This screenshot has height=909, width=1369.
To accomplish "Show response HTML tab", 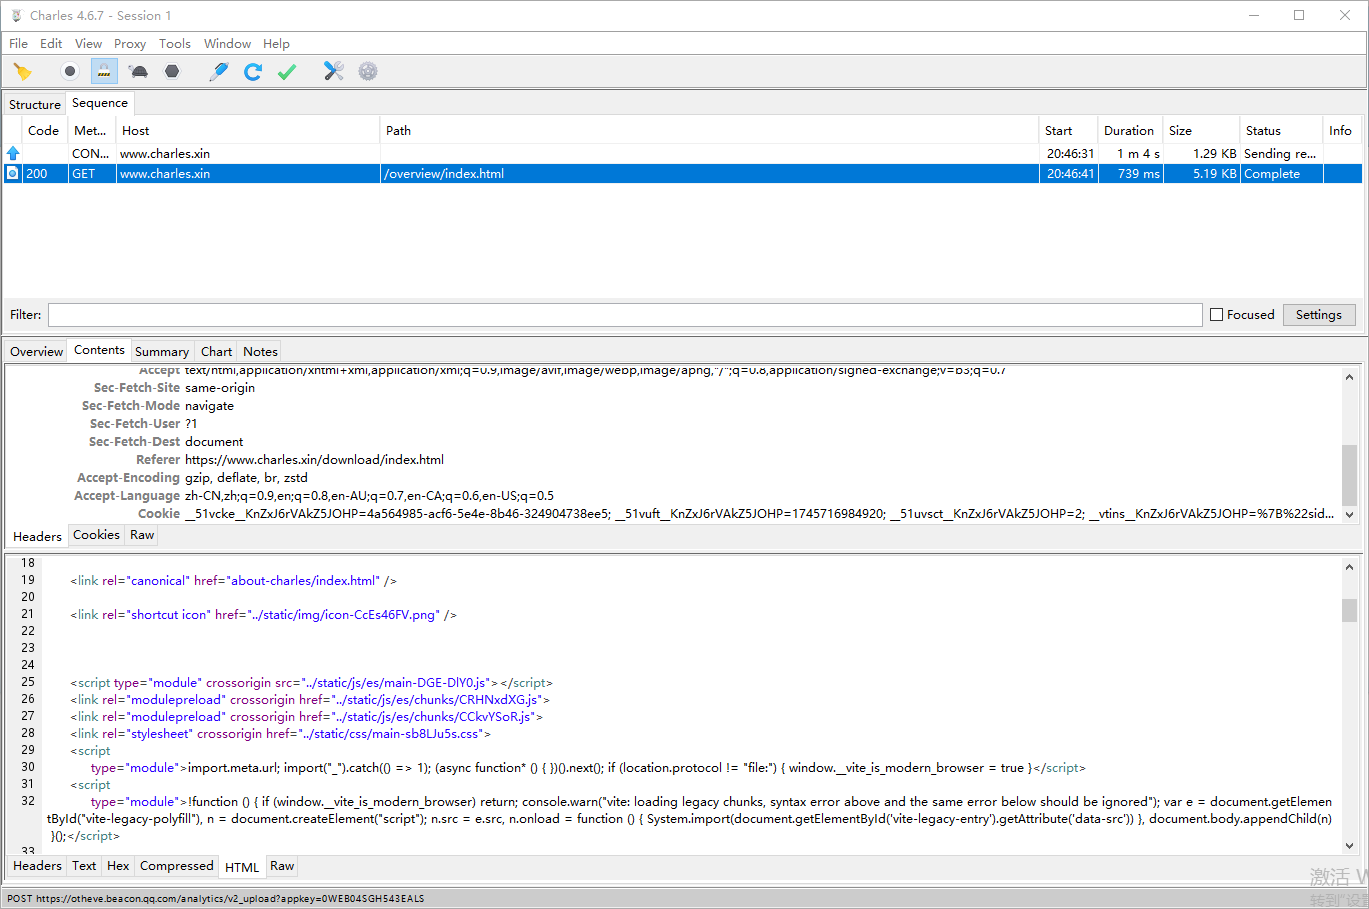I will (242, 867).
